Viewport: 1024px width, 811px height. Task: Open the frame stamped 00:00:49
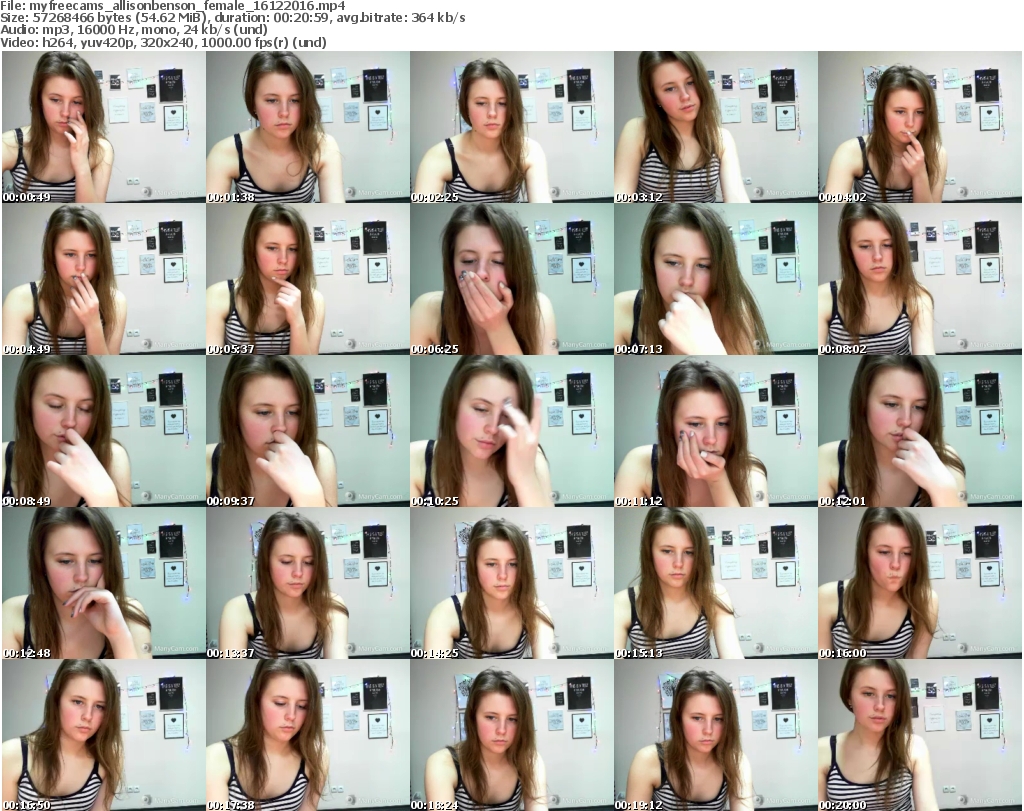104,127
